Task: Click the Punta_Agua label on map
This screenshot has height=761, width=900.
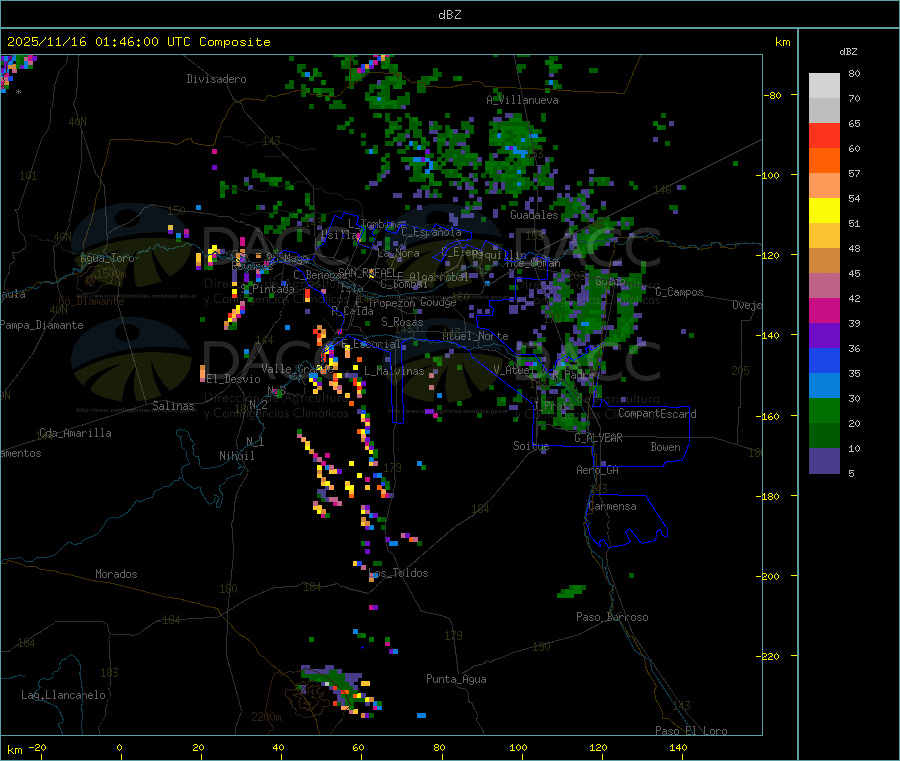Action: [456, 680]
